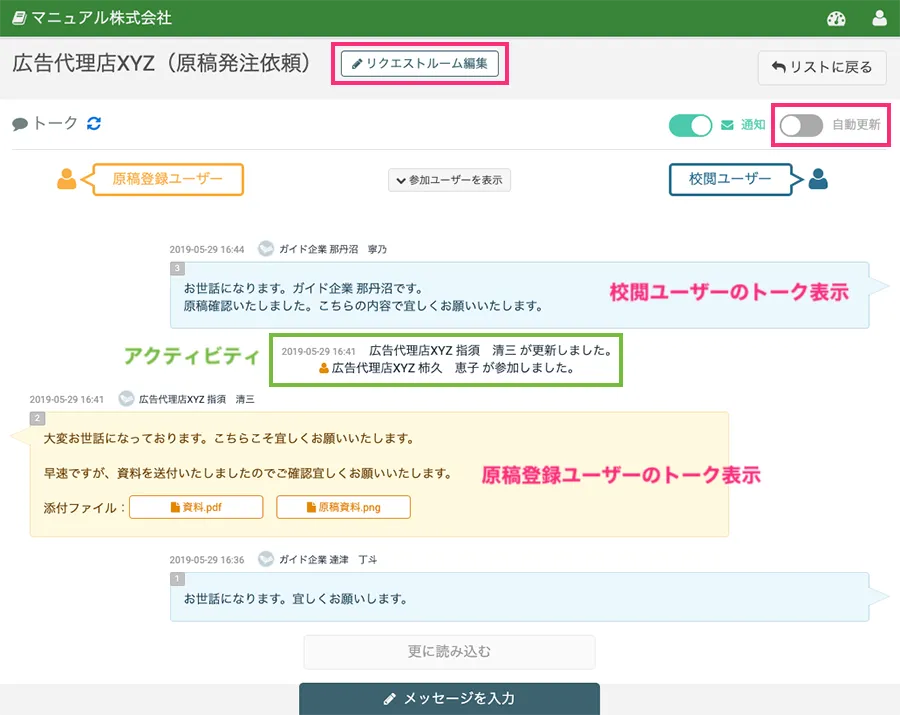The width and height of the screenshot is (900, 715).
Task: Click the envelope 通知 icon
Action: click(727, 125)
